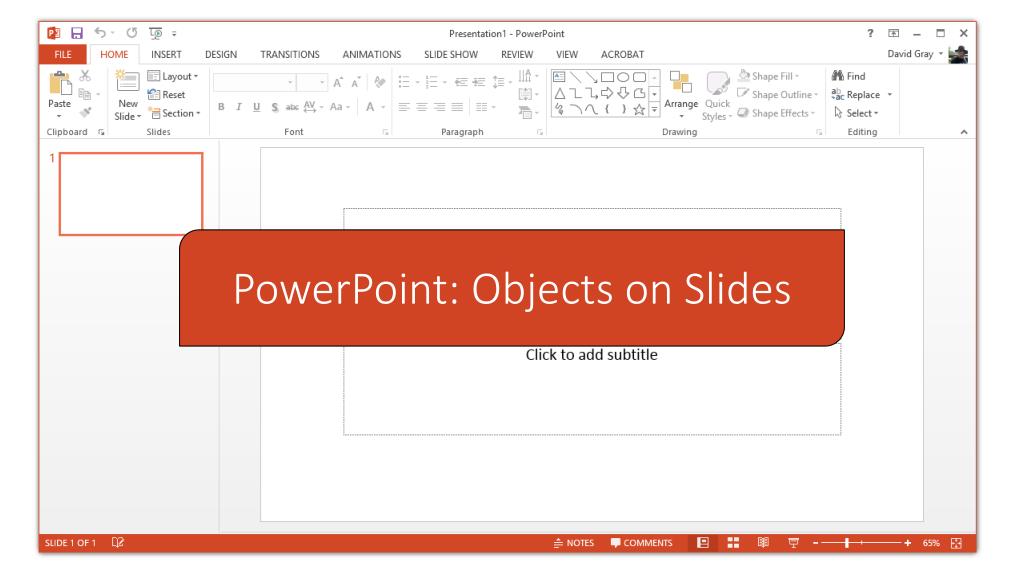Switch to the TRANSITIONS tab
1024x576 pixels.
click(290, 54)
